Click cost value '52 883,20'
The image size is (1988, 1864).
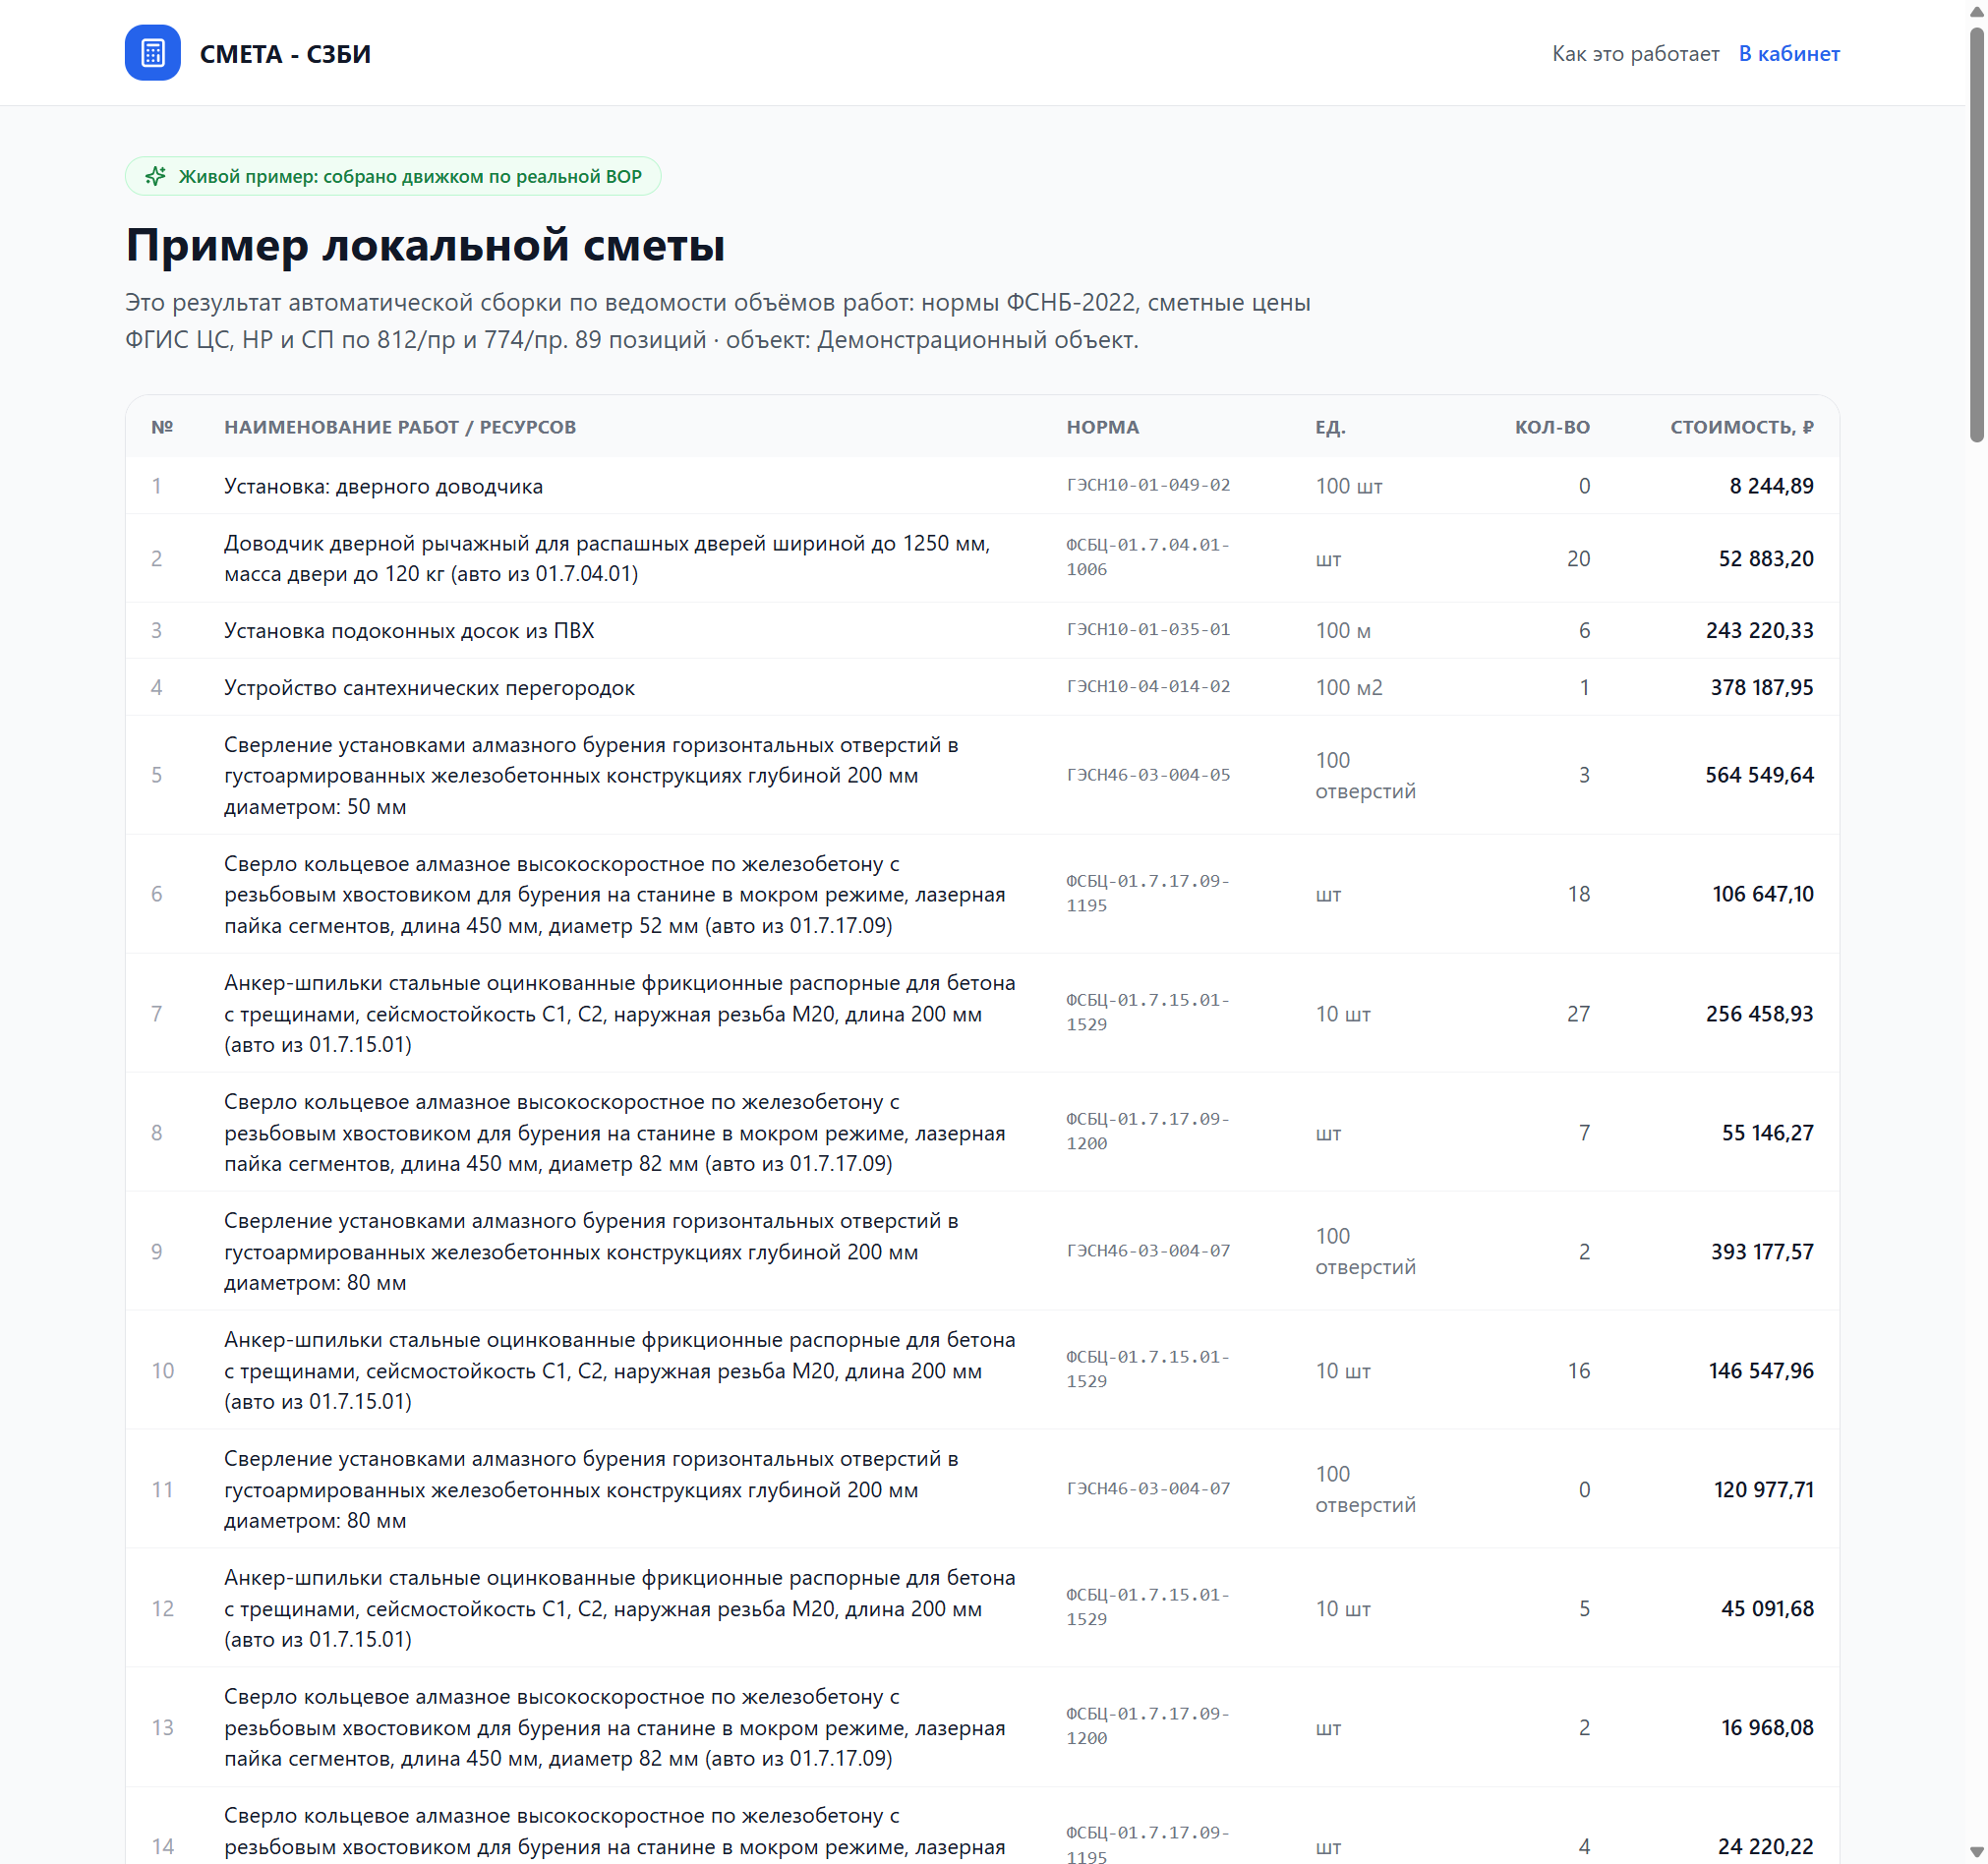tap(1766, 559)
